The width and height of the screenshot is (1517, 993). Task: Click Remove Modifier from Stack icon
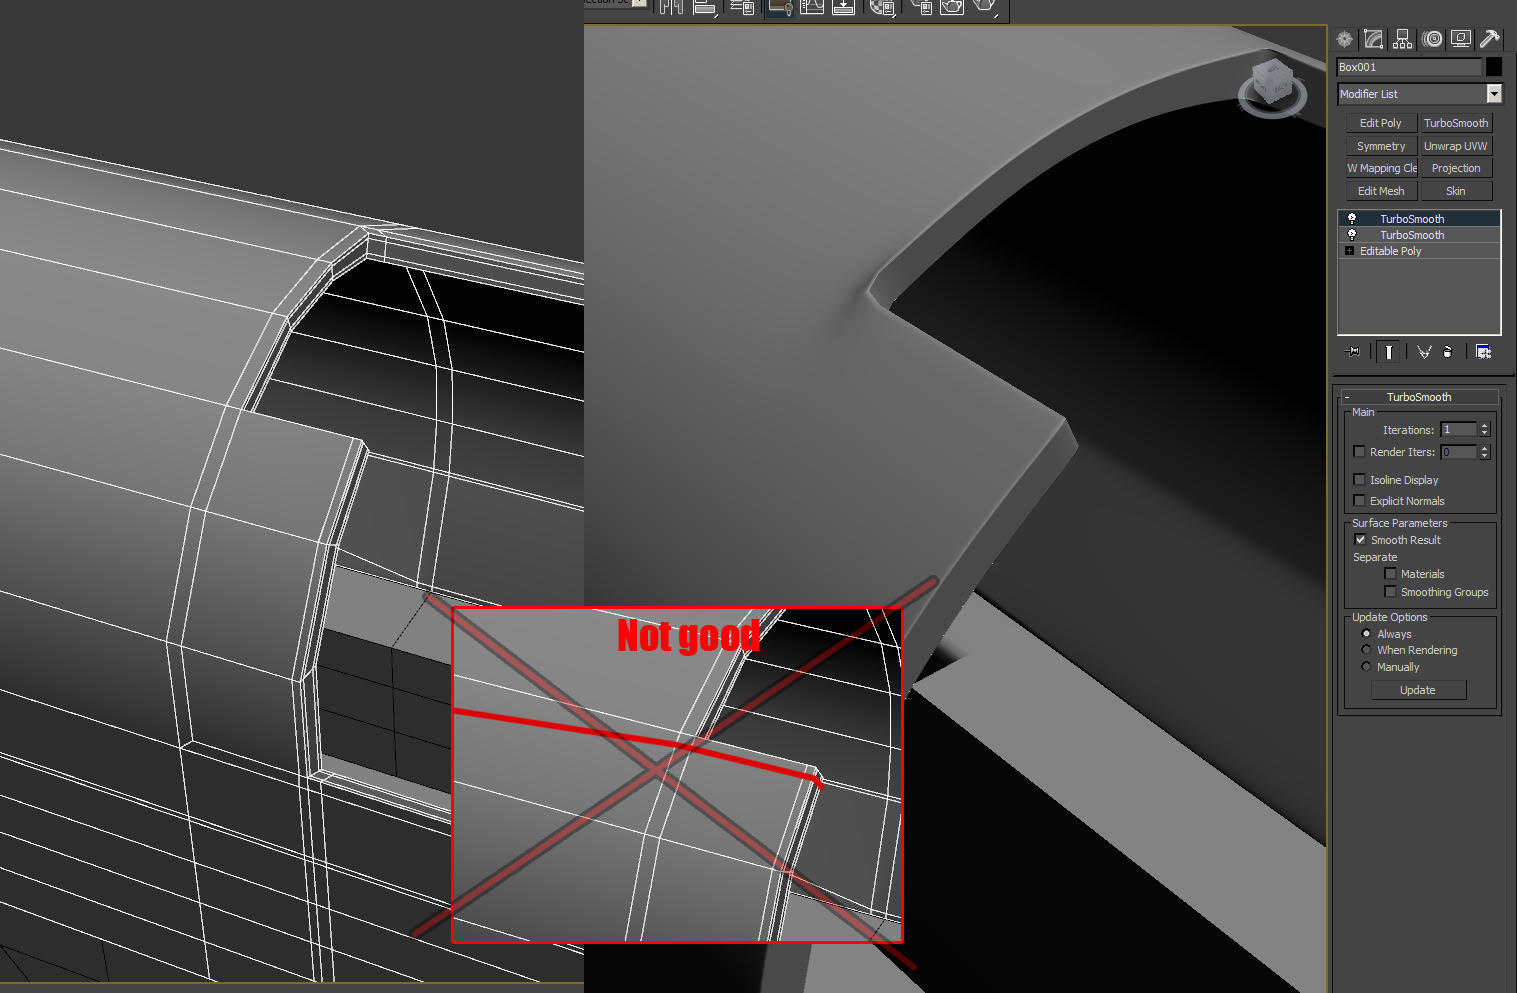1448,352
